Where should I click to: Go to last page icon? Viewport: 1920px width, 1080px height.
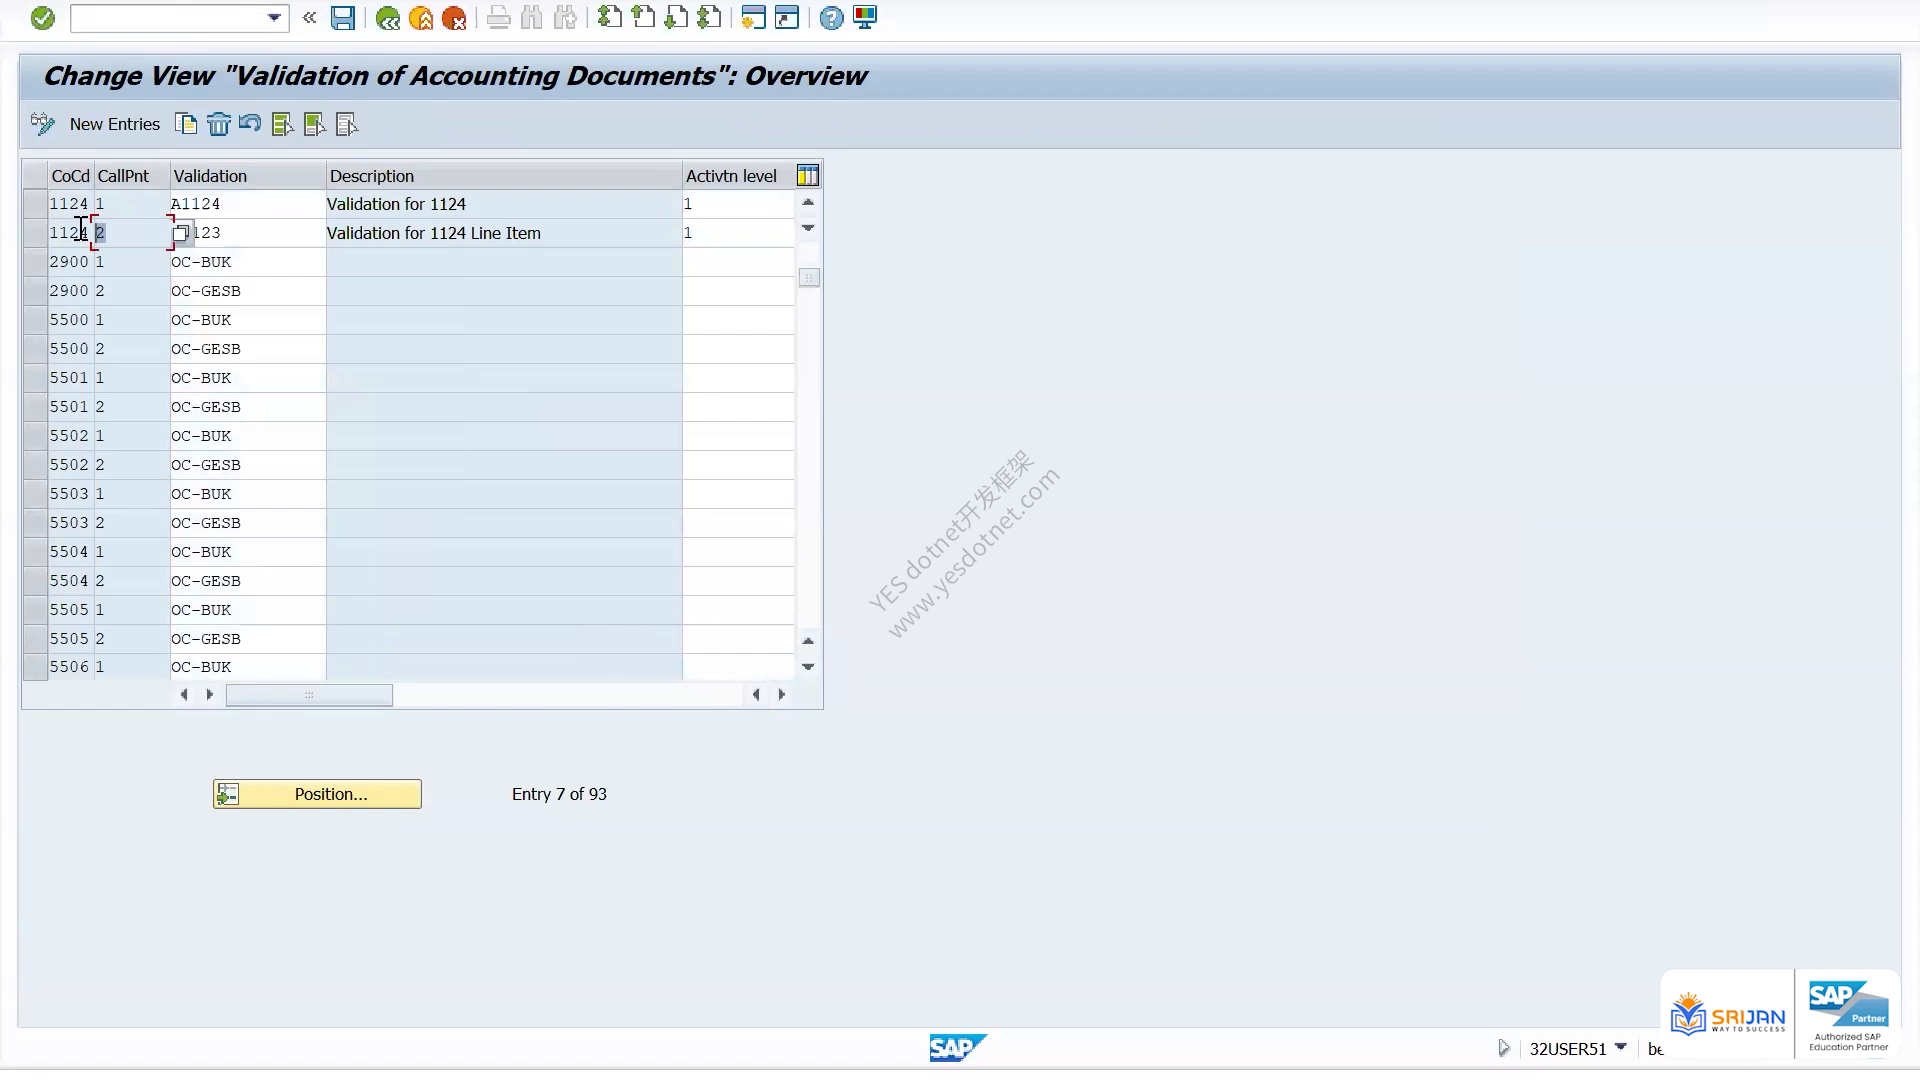[709, 18]
